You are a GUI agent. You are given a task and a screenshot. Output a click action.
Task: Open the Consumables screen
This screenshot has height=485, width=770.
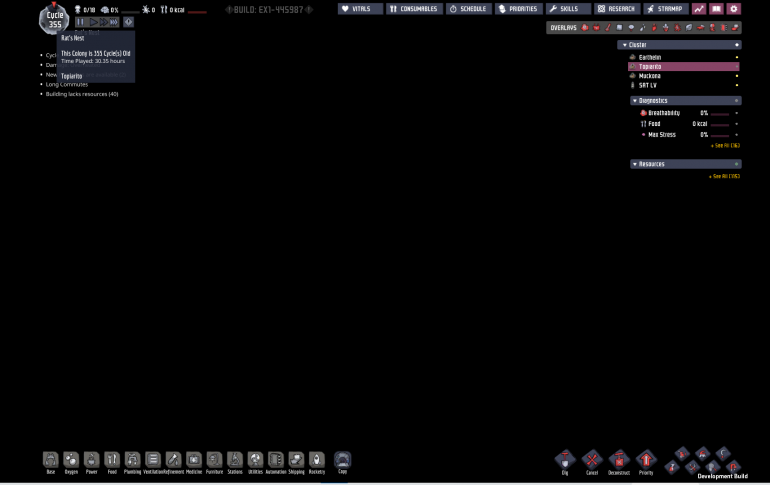(x=414, y=9)
